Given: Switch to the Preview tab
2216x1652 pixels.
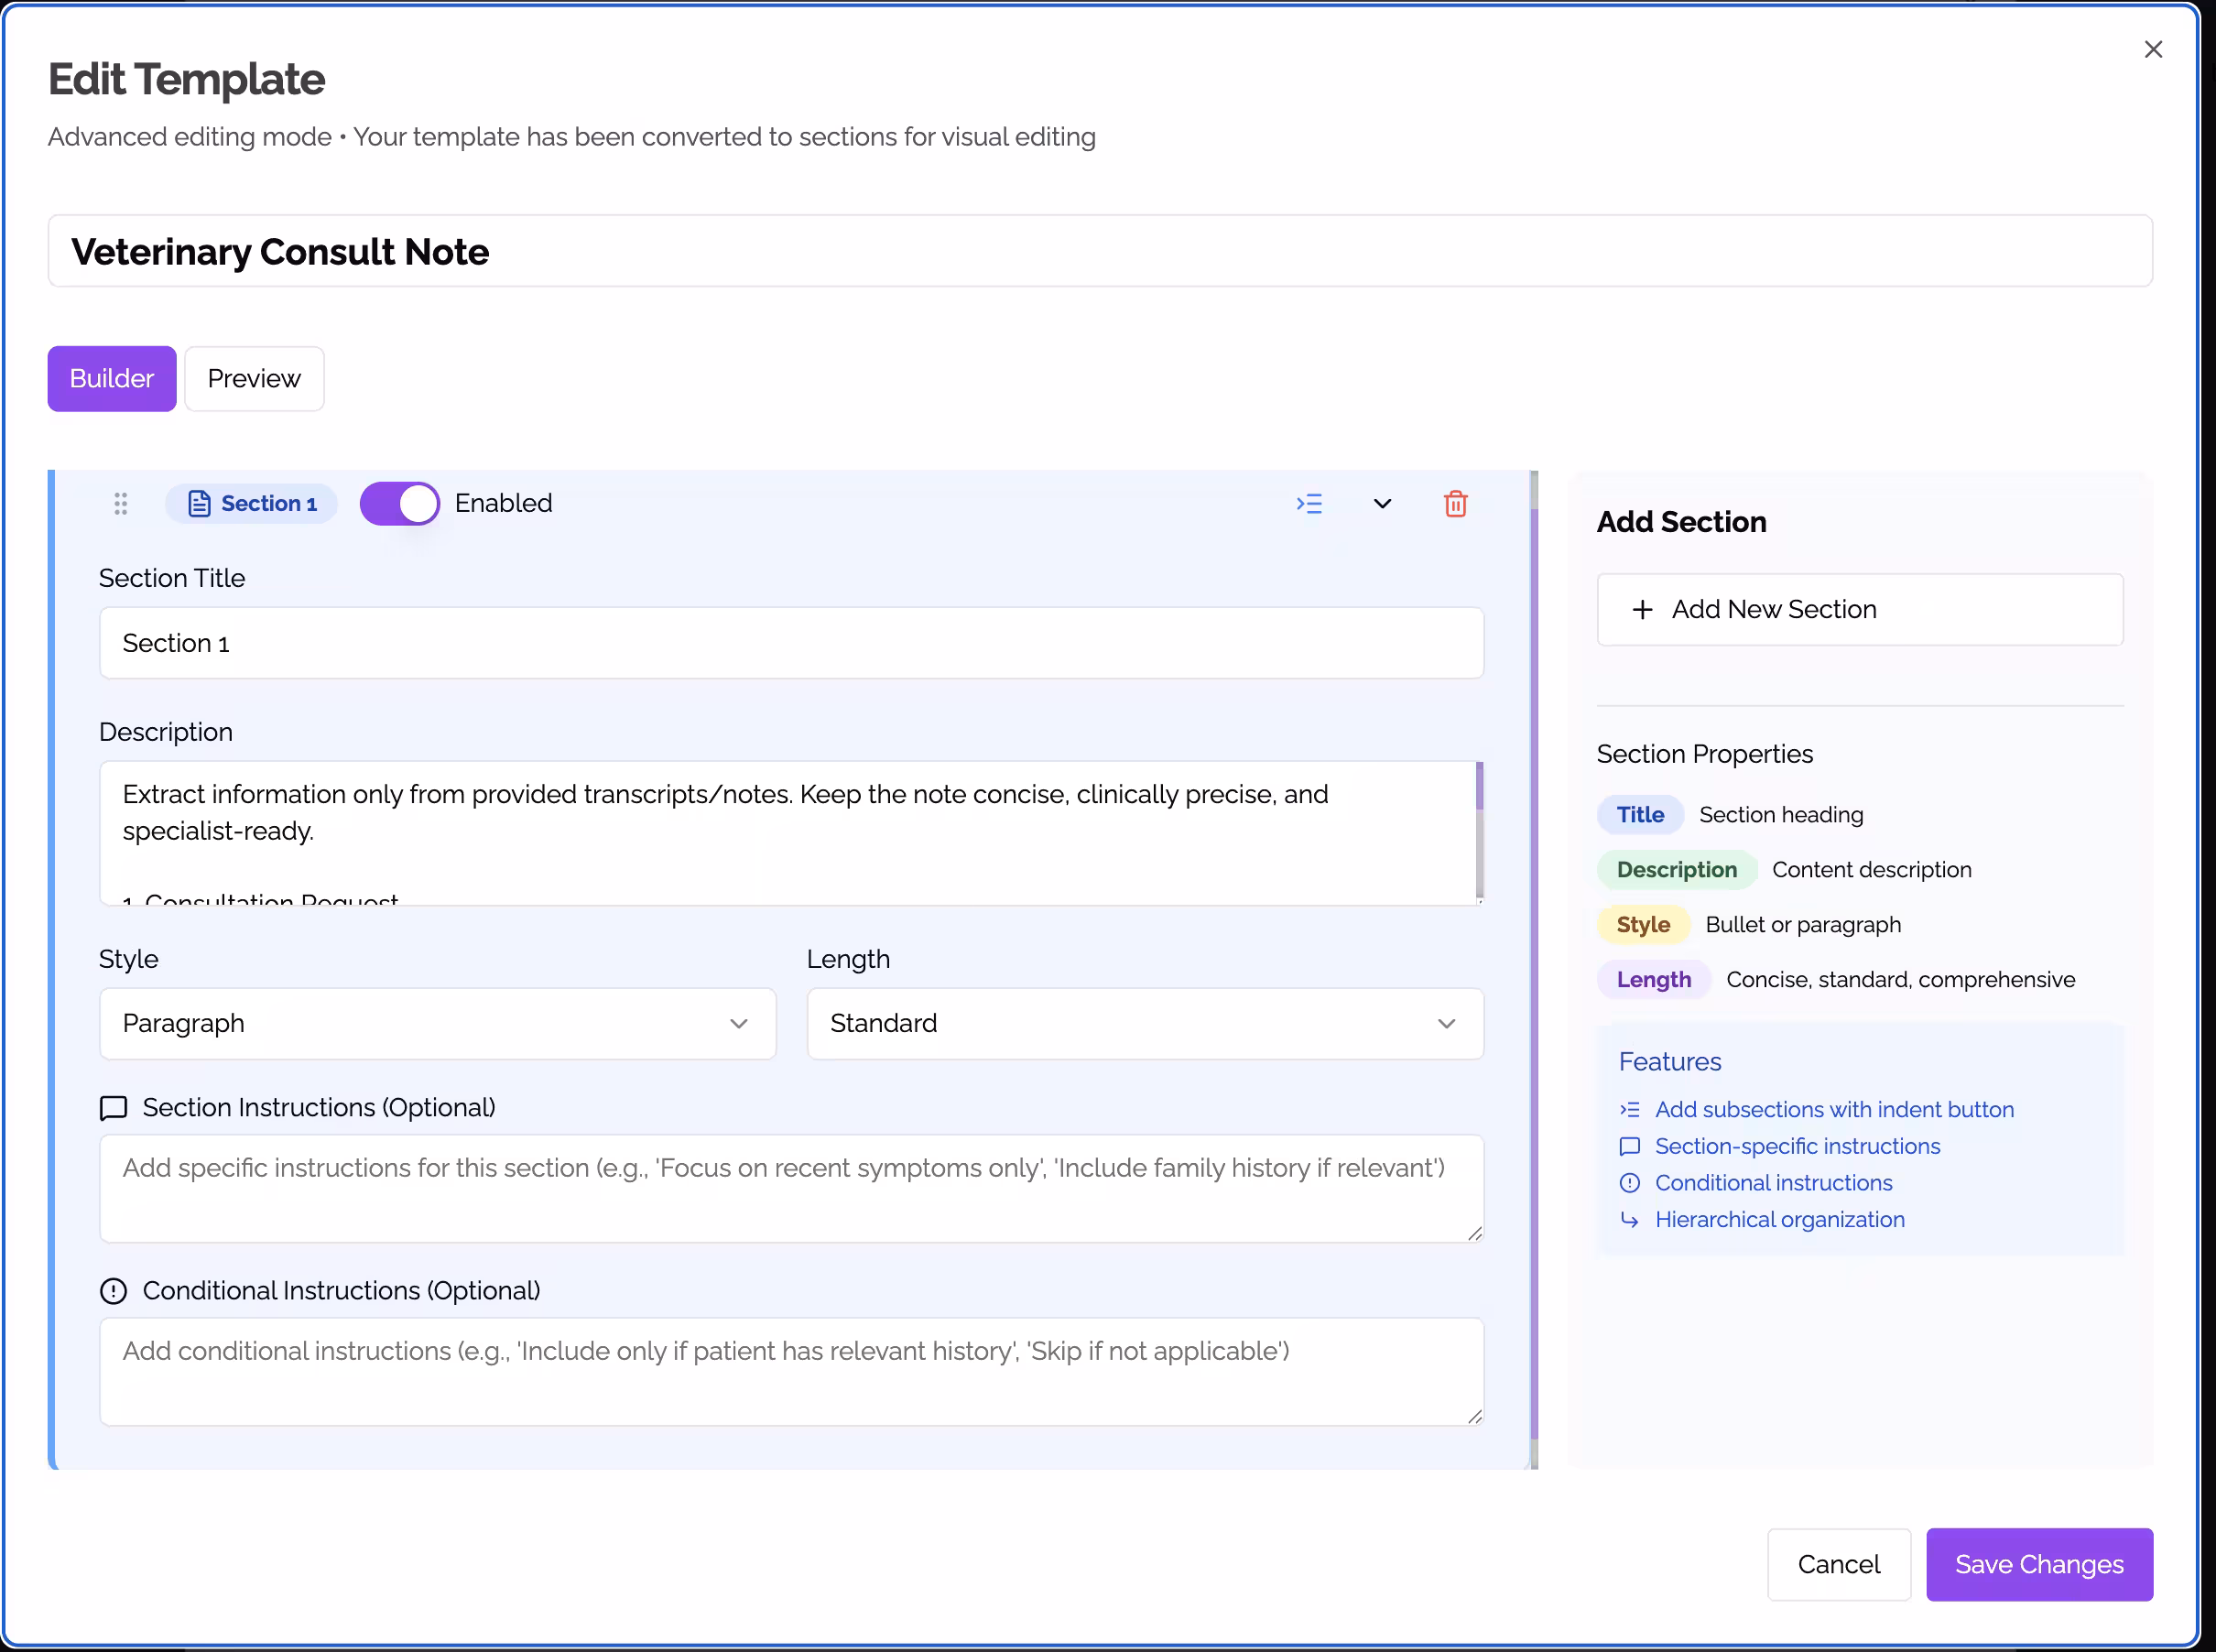Looking at the screenshot, I should [x=253, y=378].
